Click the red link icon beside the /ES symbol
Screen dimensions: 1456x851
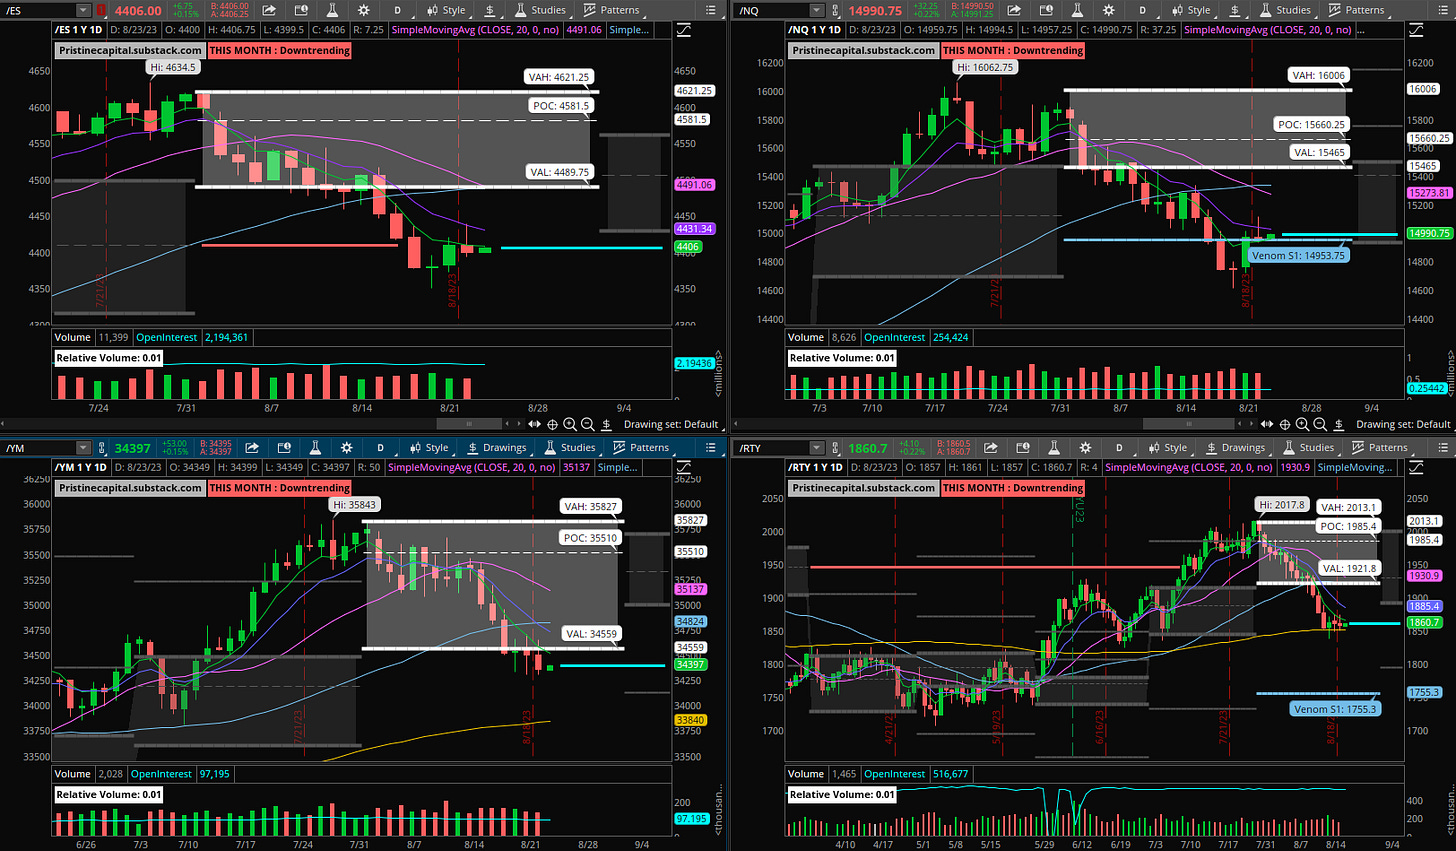[101, 10]
